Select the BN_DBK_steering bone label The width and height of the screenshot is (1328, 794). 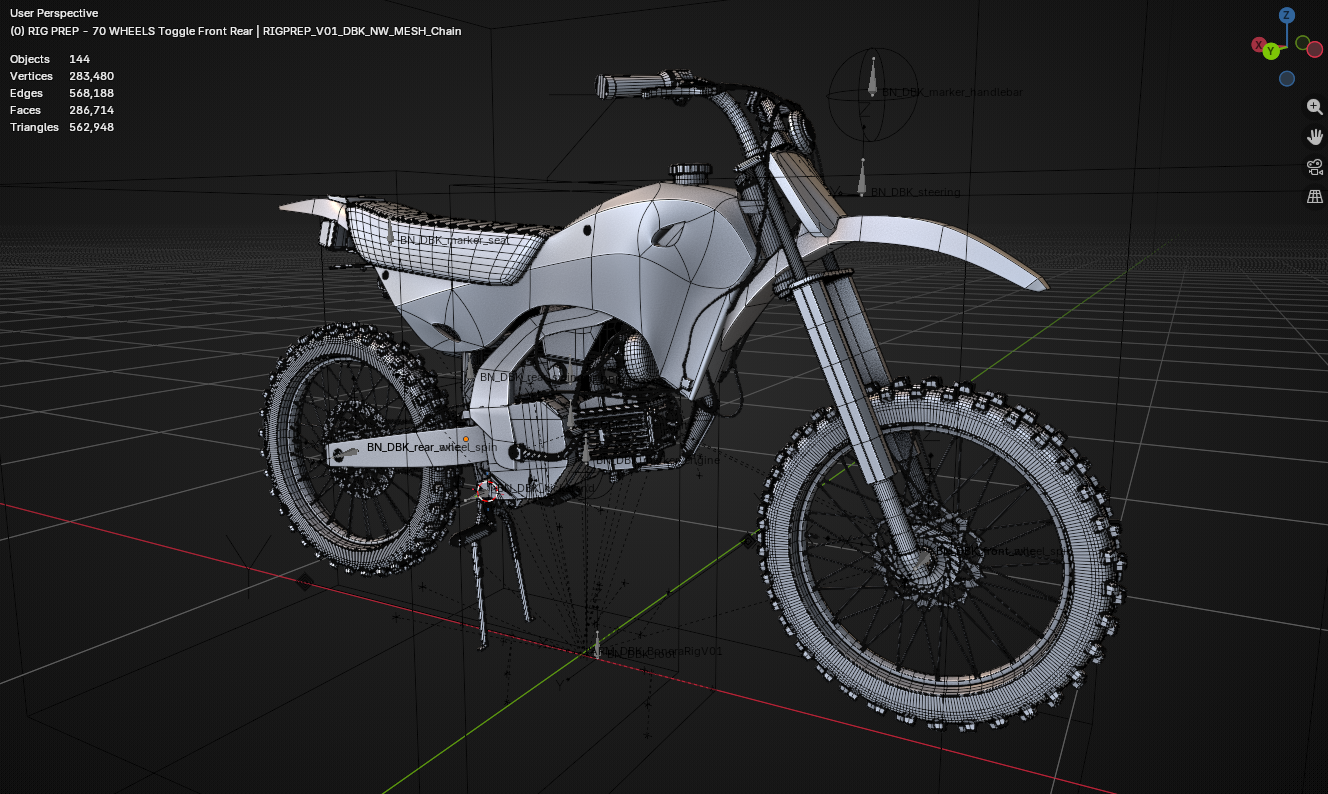click(915, 192)
